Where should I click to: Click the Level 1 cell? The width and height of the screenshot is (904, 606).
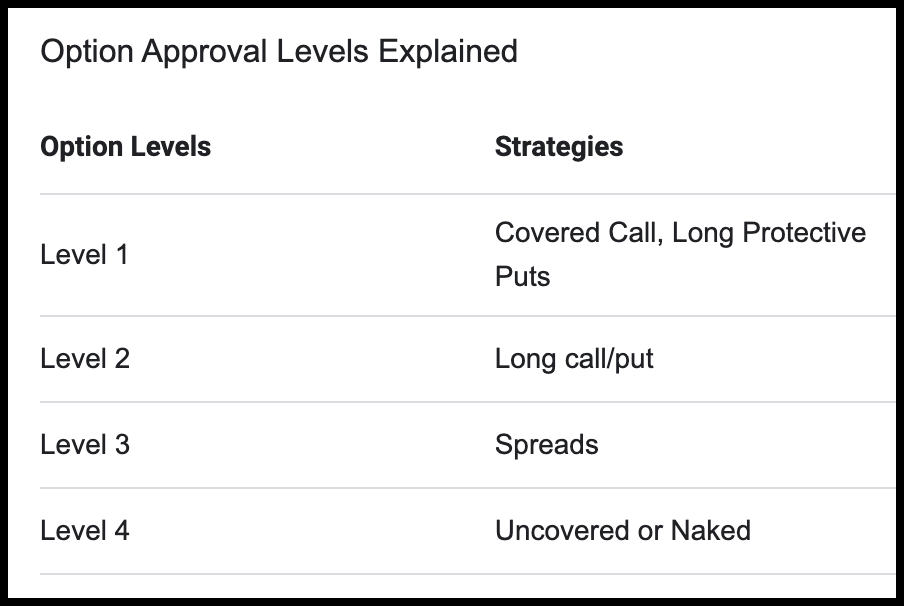(84, 255)
